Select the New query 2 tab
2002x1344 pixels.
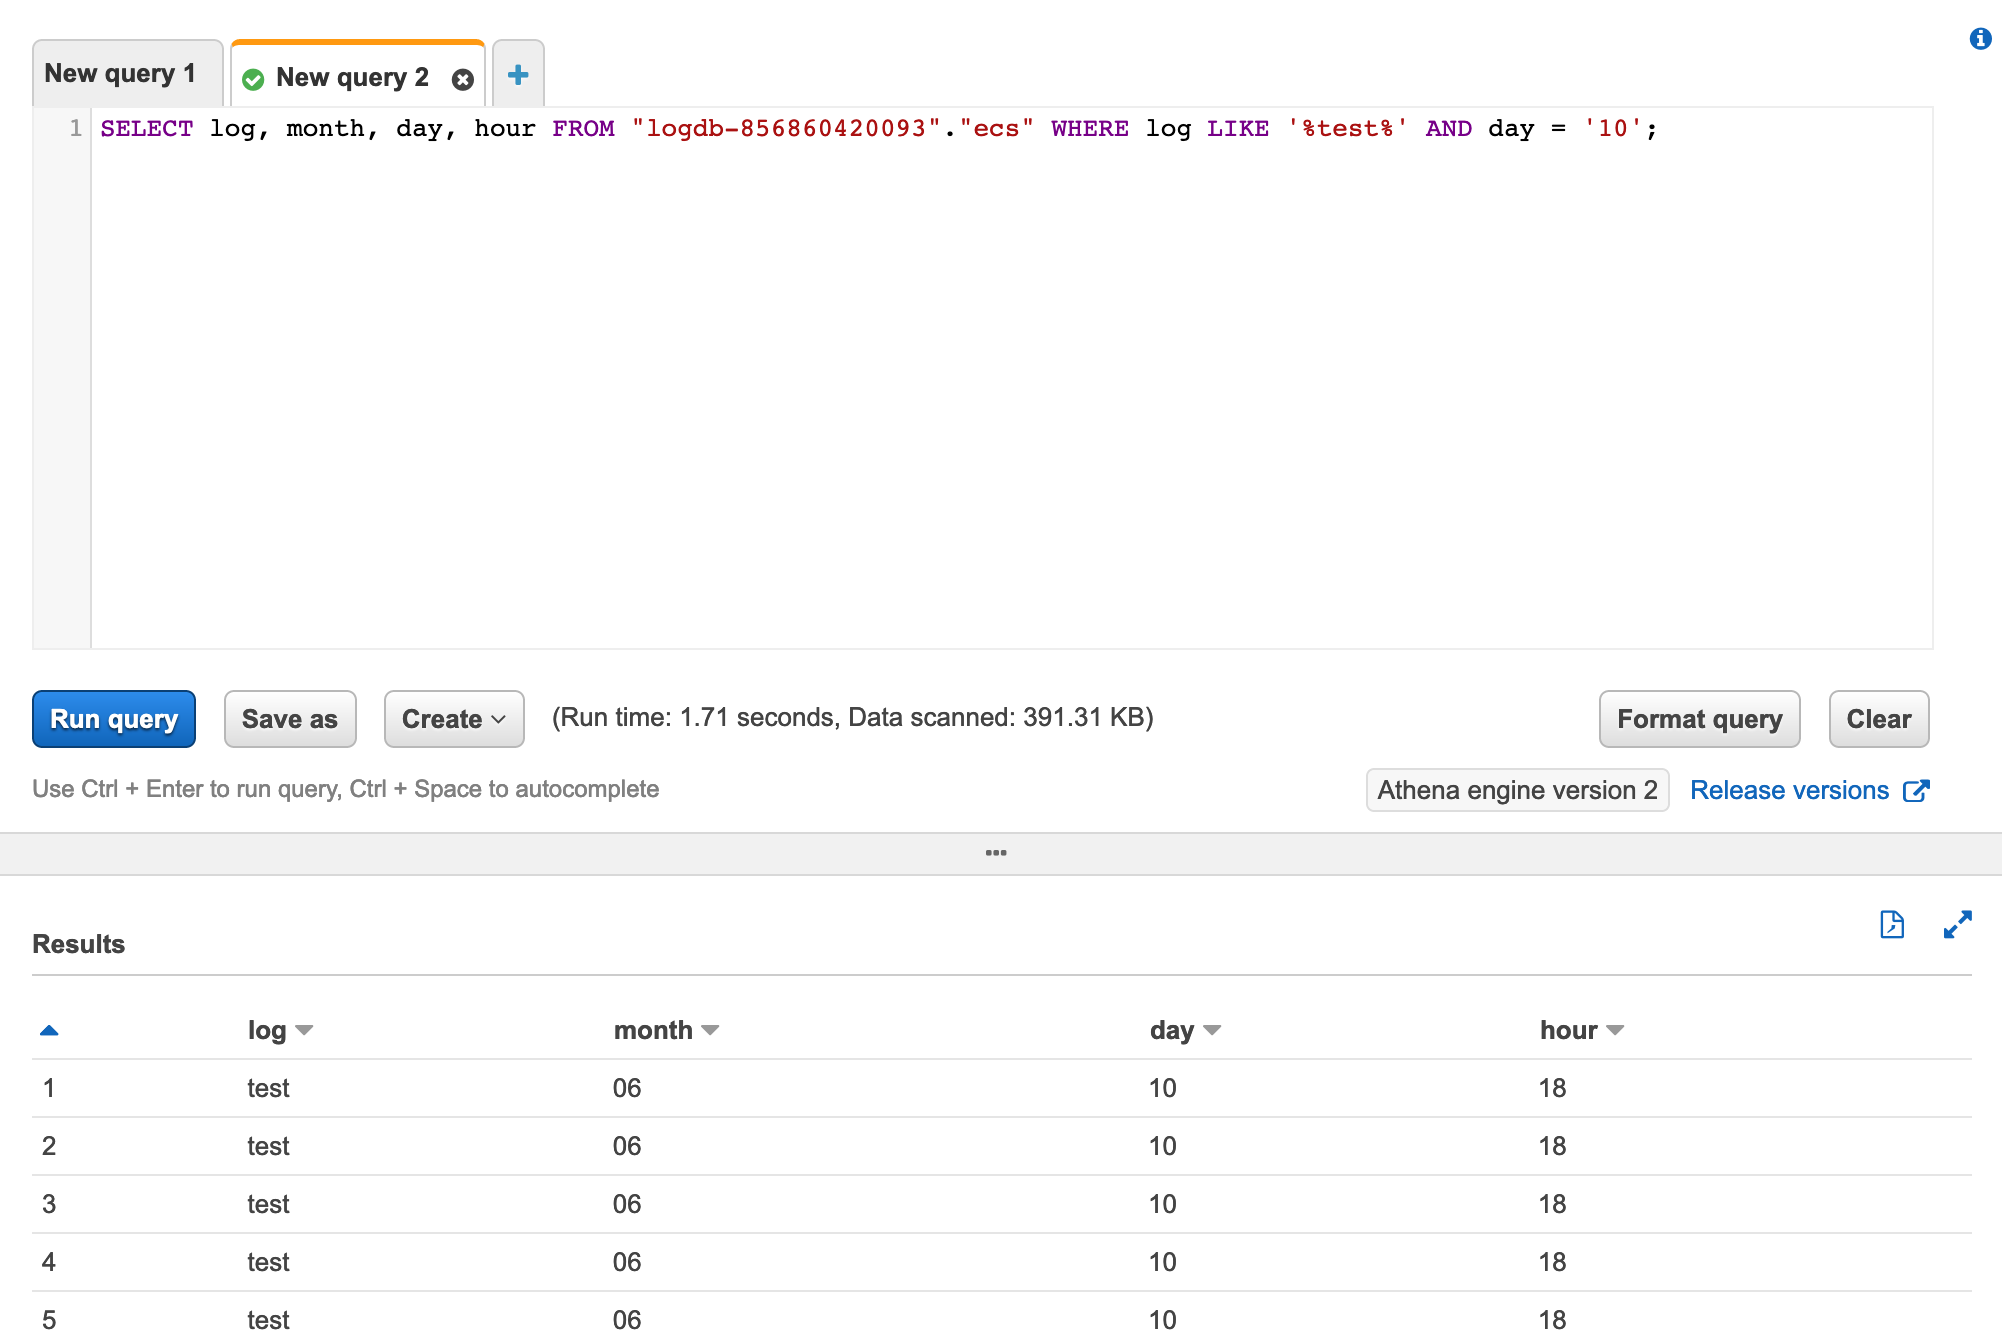click(352, 78)
